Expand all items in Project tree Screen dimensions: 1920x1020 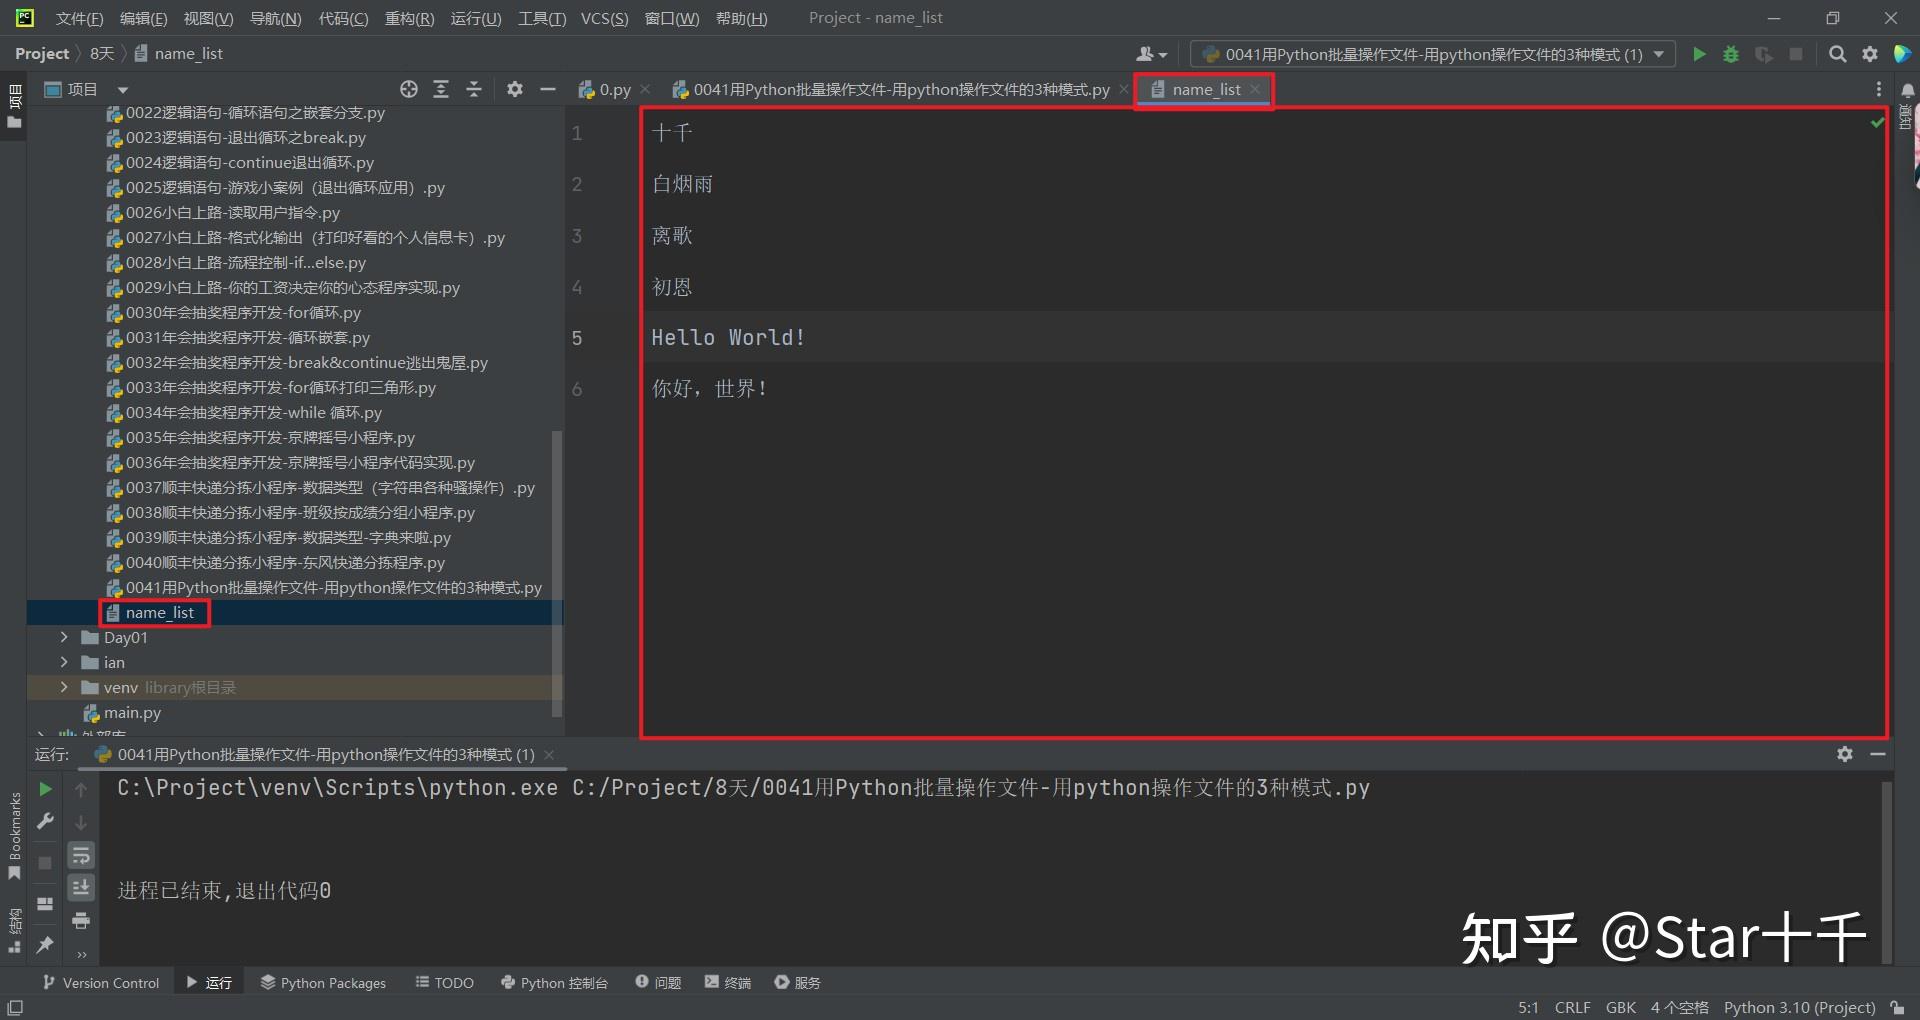441,89
